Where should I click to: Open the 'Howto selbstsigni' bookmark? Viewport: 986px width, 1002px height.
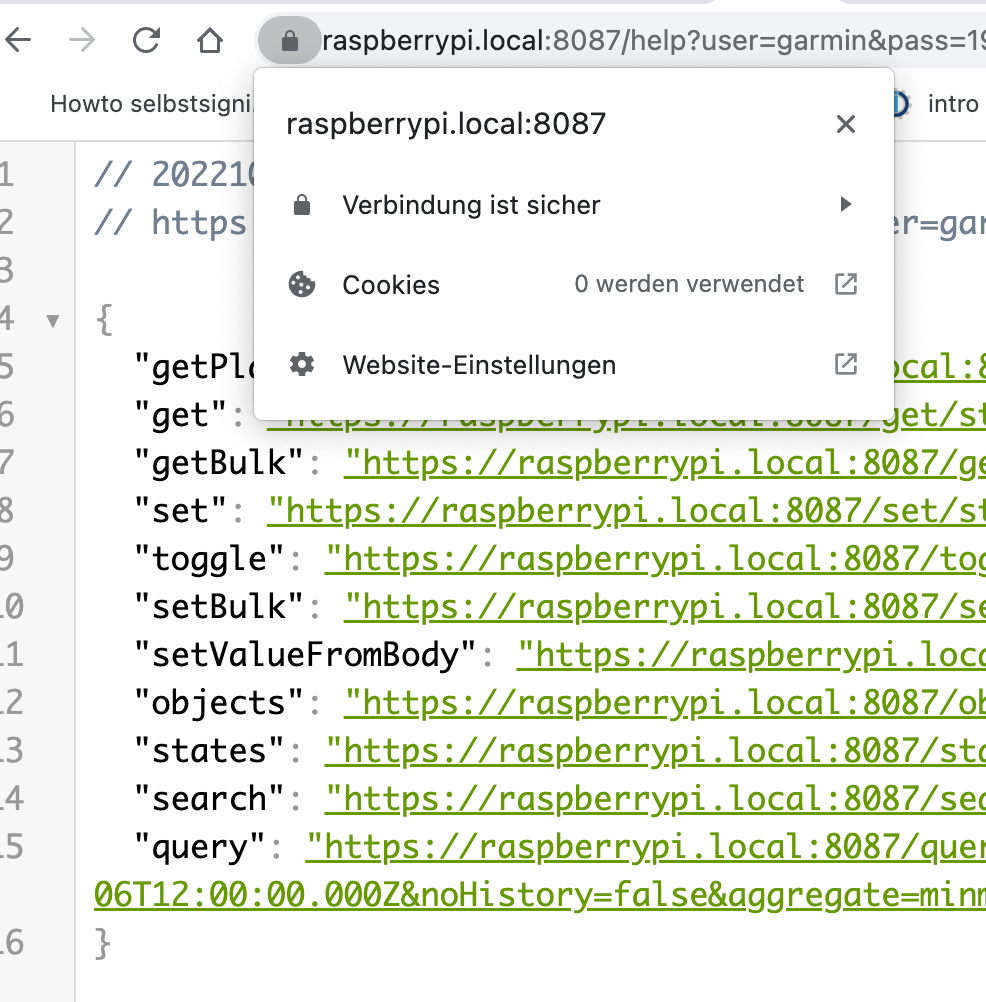(152, 104)
